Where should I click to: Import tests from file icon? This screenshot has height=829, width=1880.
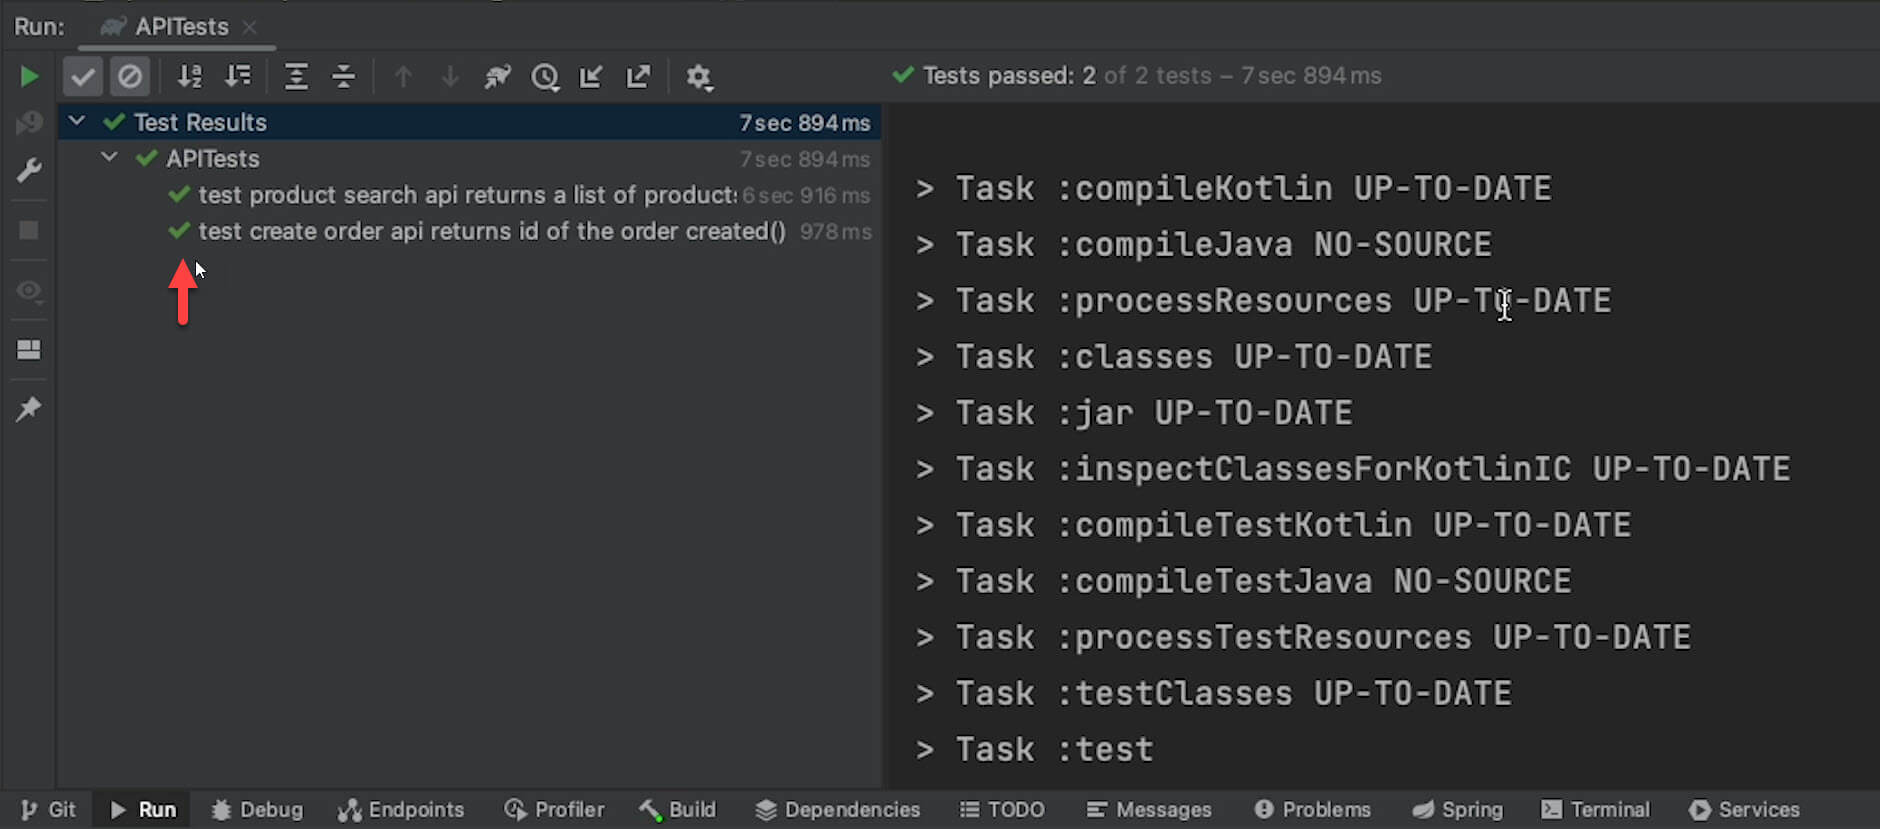tap(591, 77)
